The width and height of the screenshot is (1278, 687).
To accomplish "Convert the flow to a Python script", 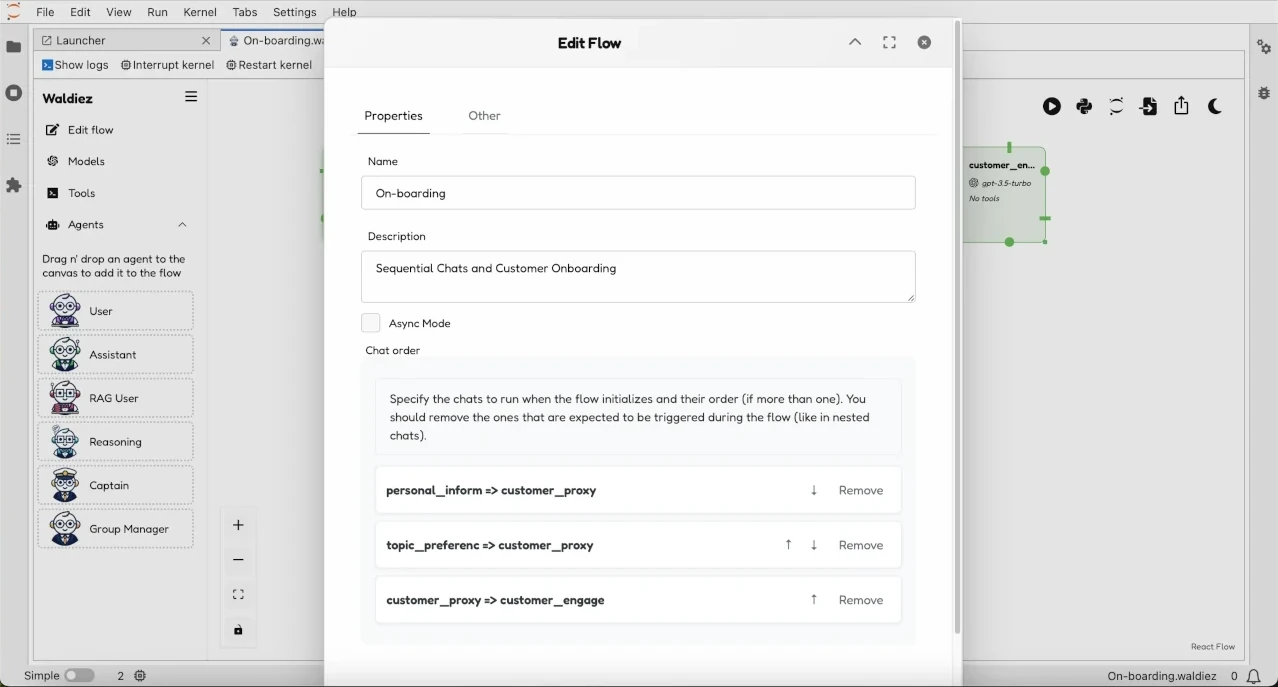I will tap(1084, 106).
